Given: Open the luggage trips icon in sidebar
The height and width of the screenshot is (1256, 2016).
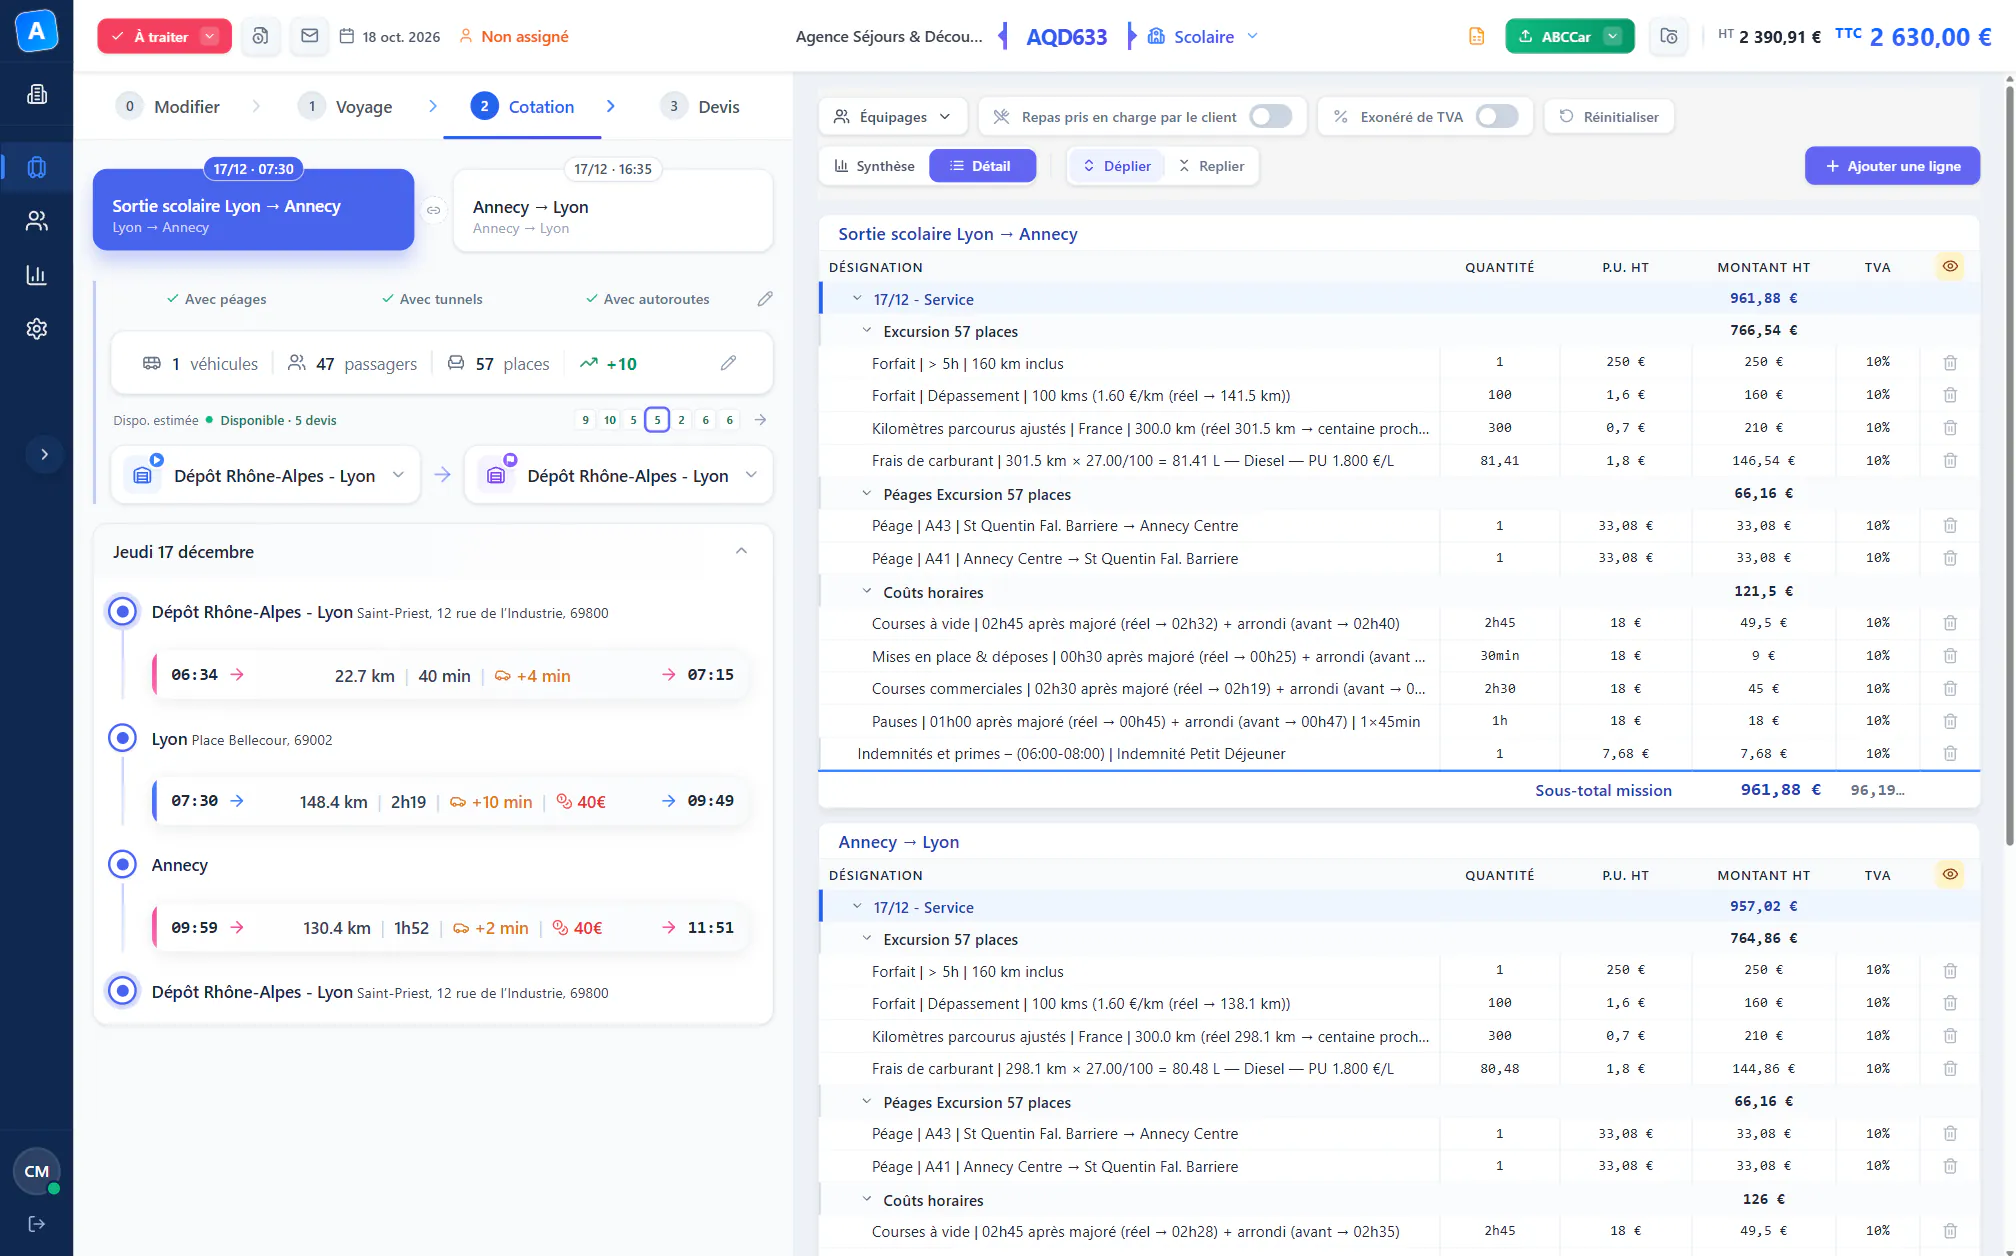Looking at the screenshot, I should coord(37,167).
